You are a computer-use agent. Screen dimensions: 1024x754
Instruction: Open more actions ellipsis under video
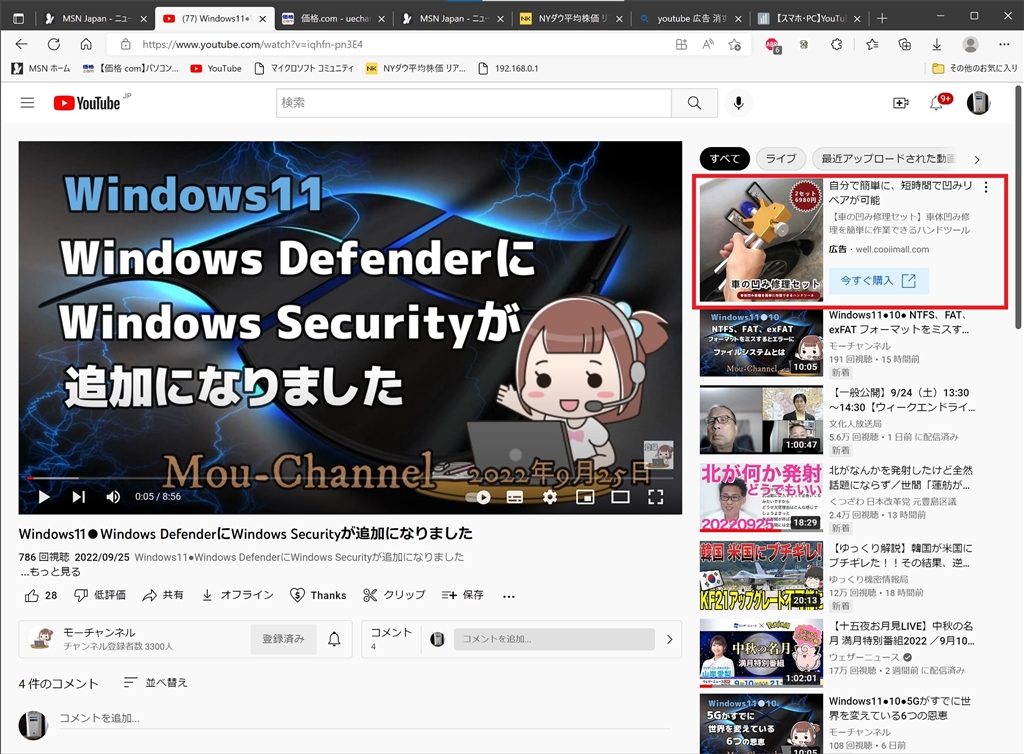pos(509,596)
